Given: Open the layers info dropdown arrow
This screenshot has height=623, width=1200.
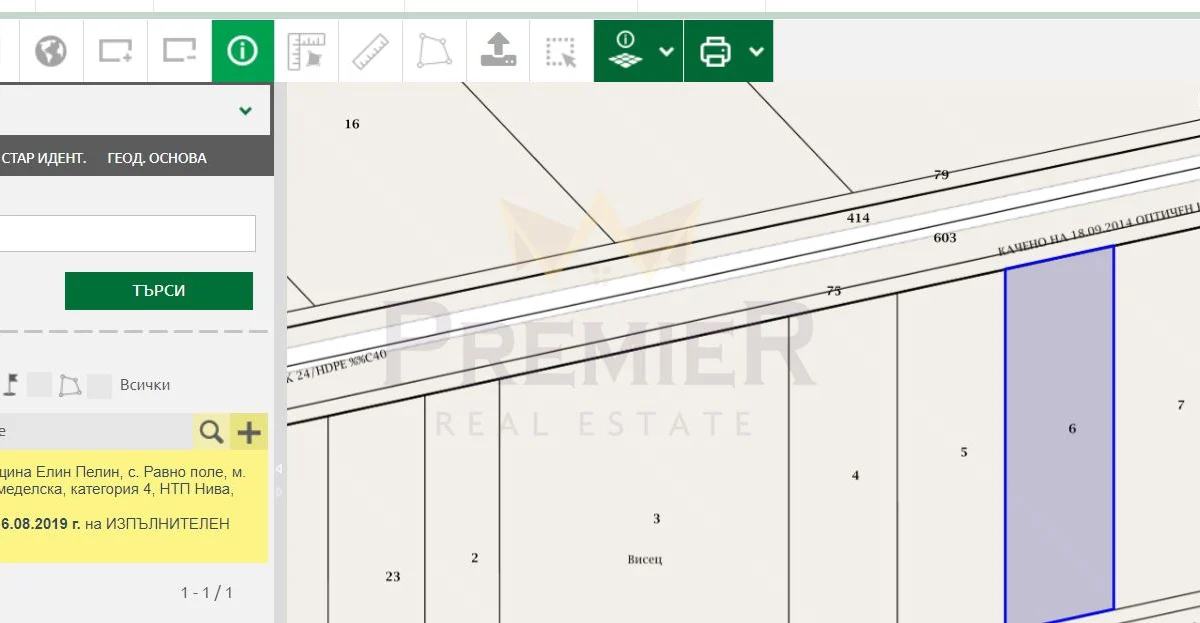Looking at the screenshot, I should [667, 52].
